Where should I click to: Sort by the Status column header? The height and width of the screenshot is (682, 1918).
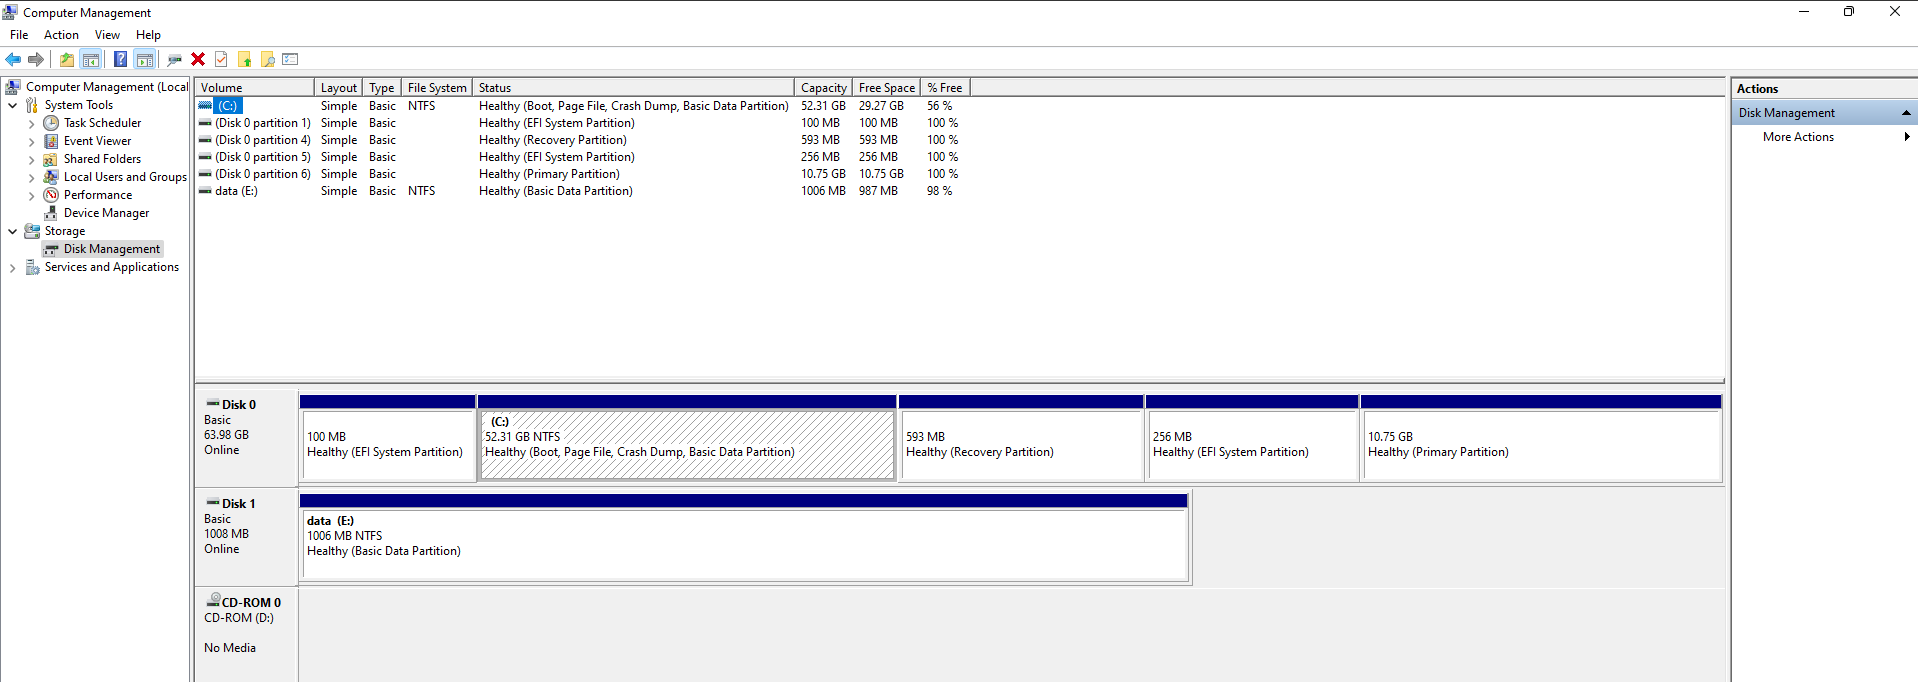[x=634, y=88]
